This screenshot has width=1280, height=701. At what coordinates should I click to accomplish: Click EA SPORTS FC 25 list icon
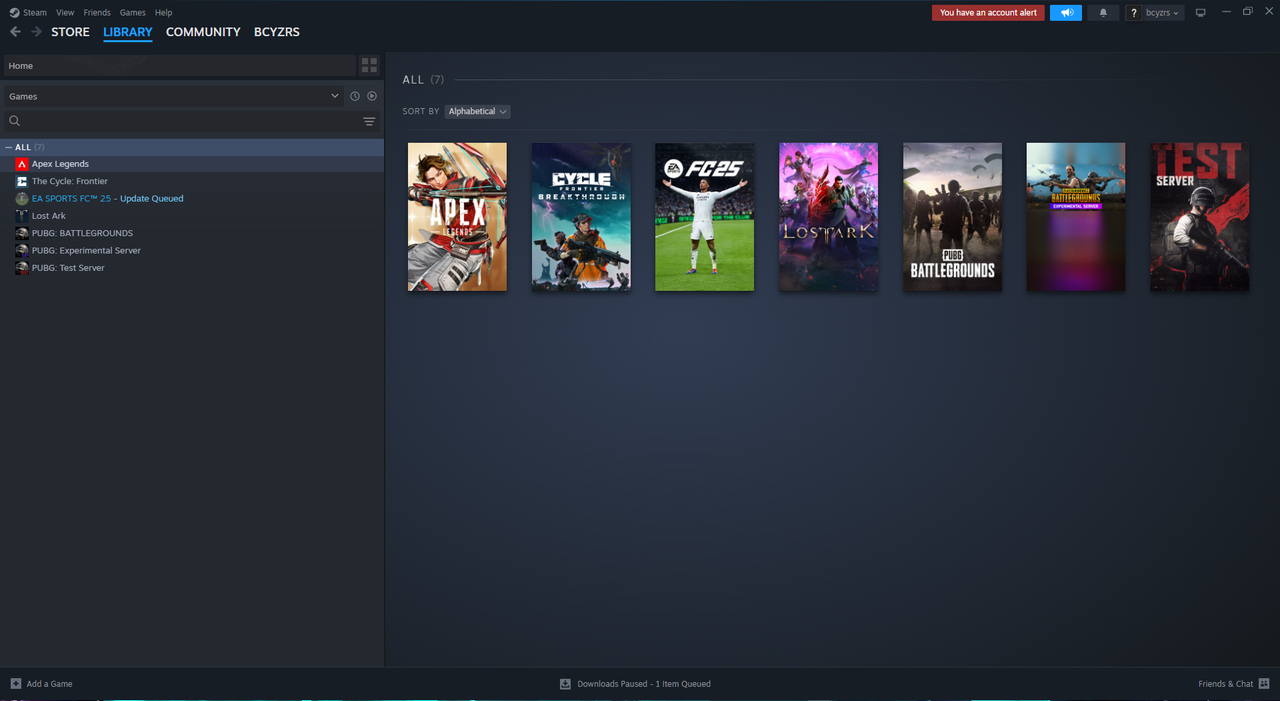(x=21, y=199)
